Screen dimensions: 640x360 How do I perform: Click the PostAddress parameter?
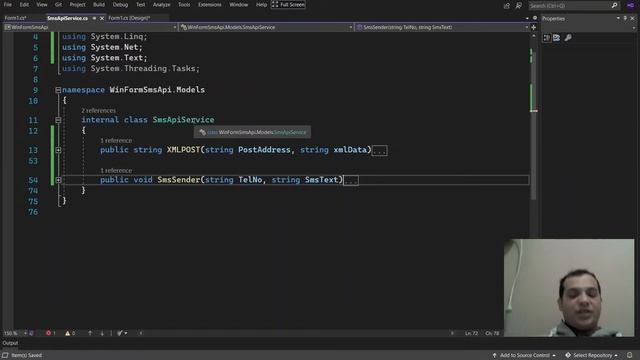(264, 150)
